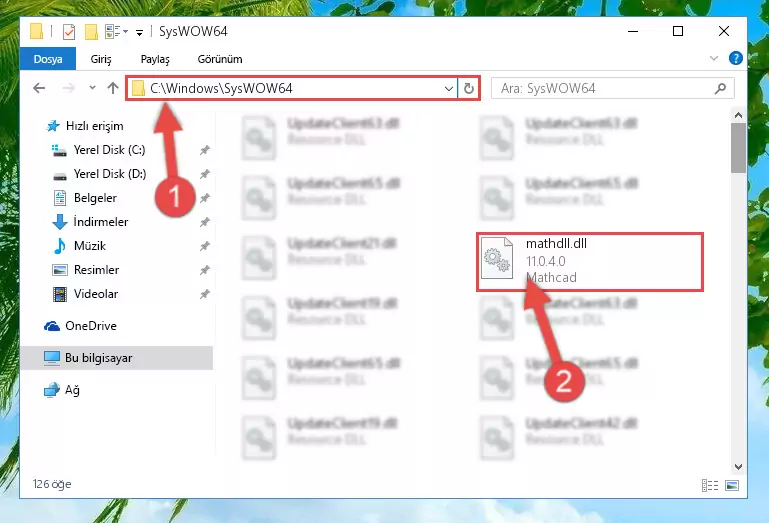Open Müzik folder in sidebar
Screen dimensions: 769x523
click(90, 246)
